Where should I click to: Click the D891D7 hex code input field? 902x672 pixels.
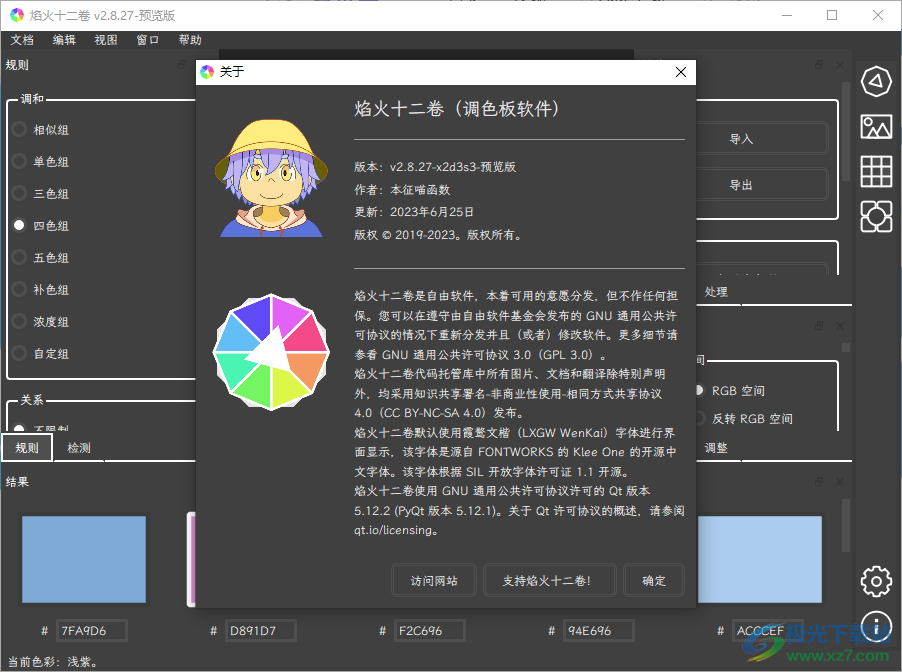click(260, 630)
